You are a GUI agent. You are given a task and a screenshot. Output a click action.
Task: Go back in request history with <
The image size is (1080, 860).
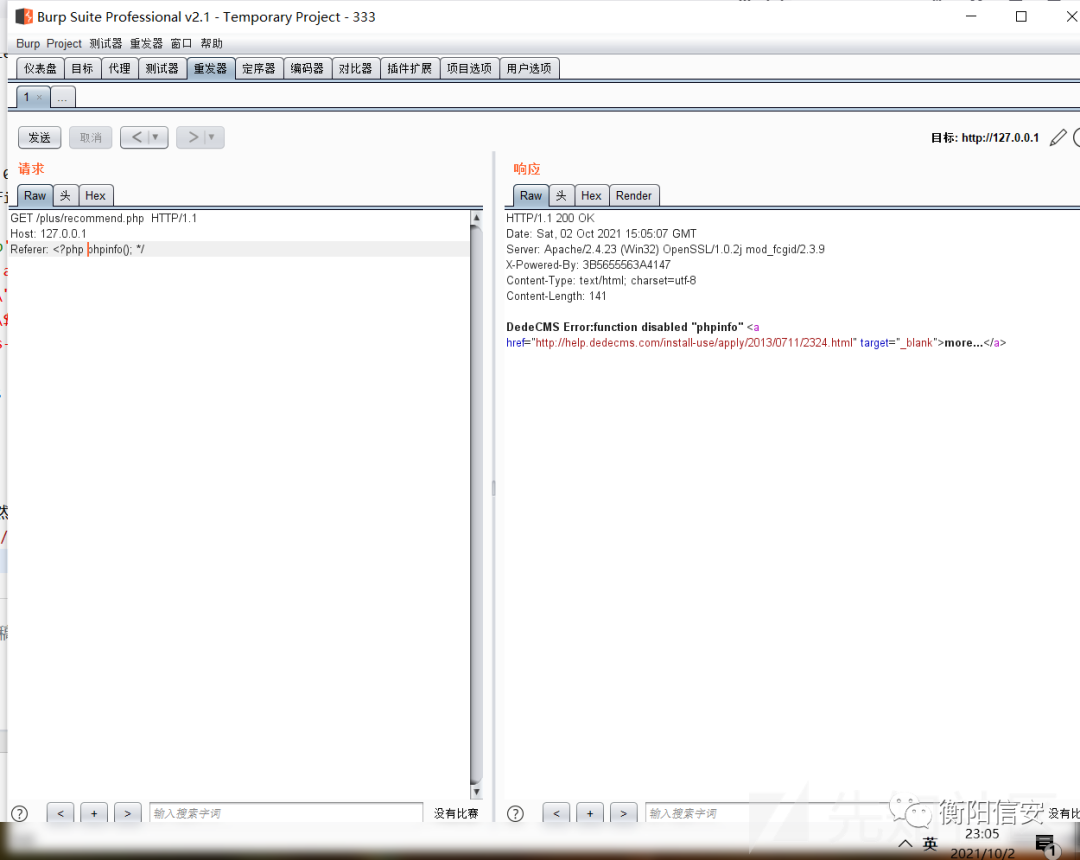[x=136, y=137]
